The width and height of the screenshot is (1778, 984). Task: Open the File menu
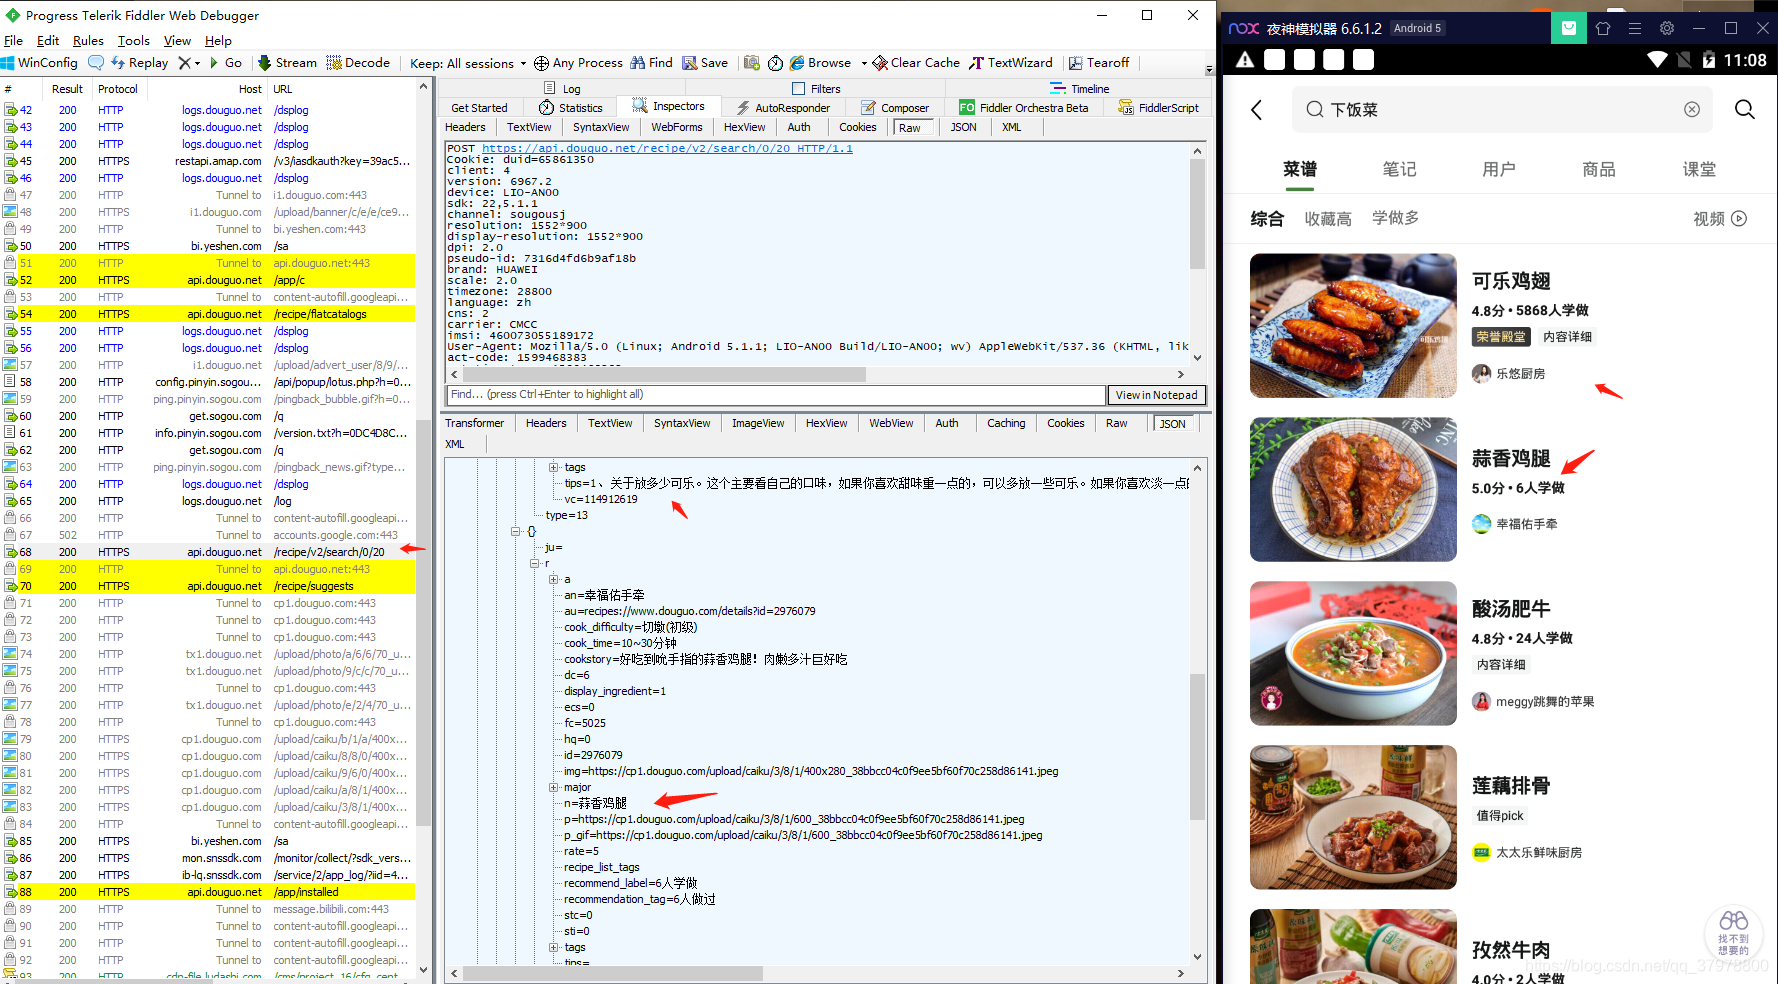click(x=13, y=41)
